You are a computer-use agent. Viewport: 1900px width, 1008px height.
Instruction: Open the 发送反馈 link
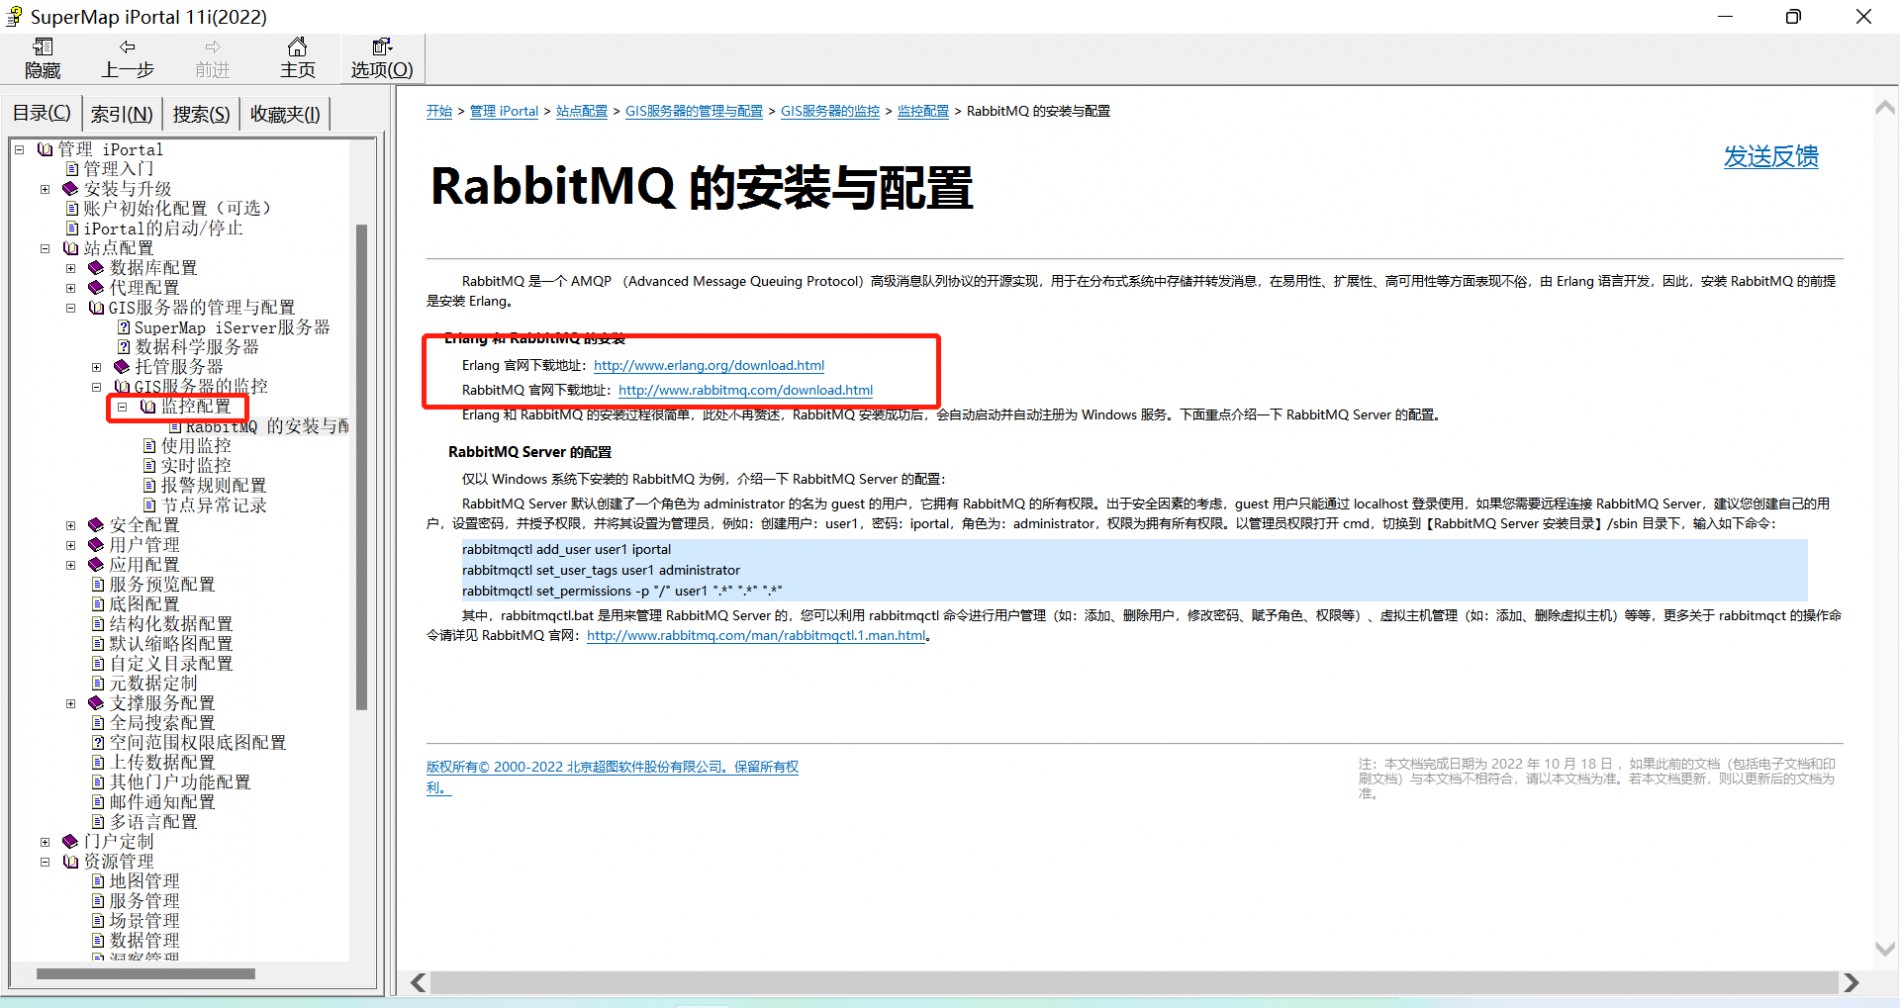[1771, 156]
